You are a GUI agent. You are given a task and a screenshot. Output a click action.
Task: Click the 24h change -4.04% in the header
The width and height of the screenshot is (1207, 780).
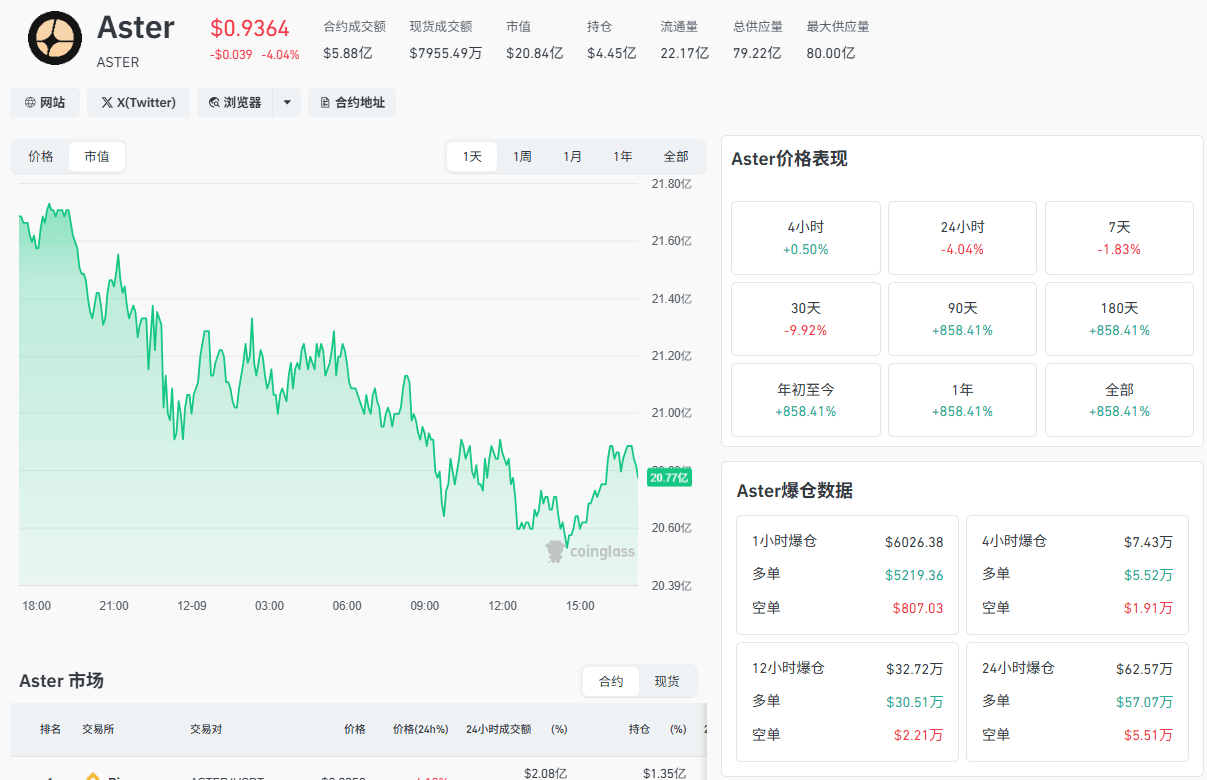(281, 55)
